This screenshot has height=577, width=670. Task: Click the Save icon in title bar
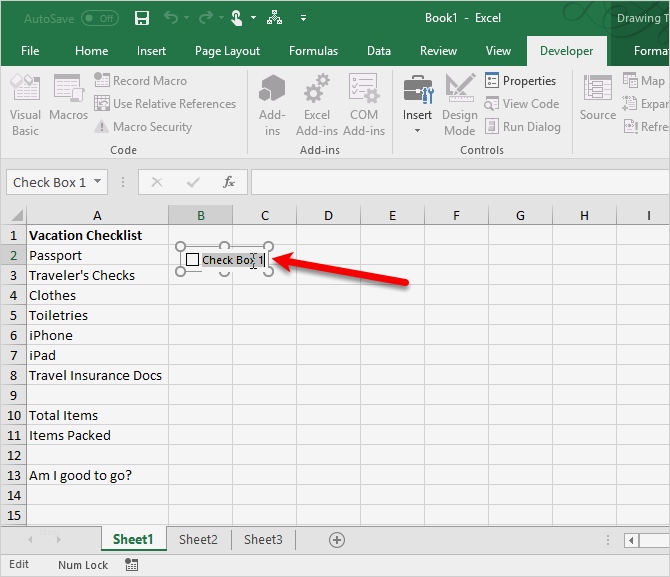(141, 18)
